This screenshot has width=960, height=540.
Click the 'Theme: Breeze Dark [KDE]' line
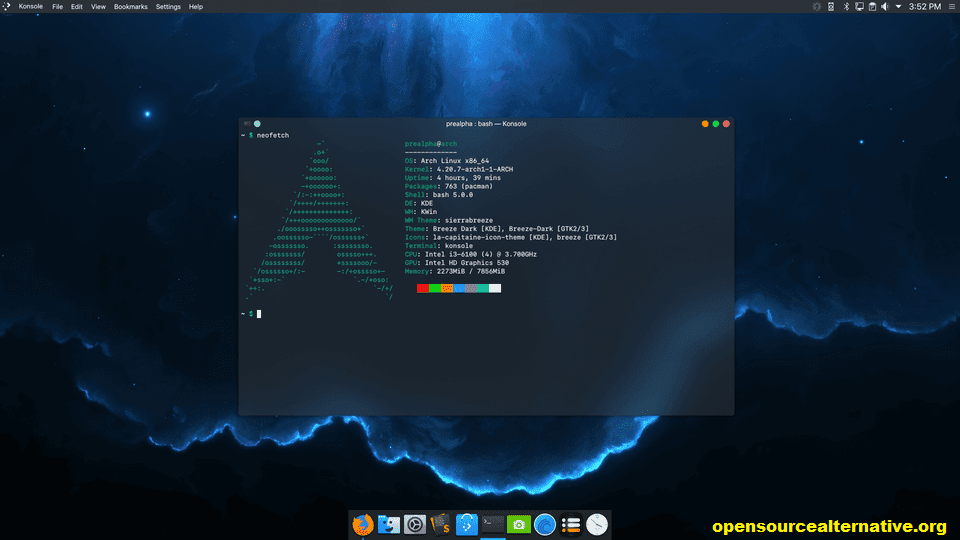click(497, 229)
